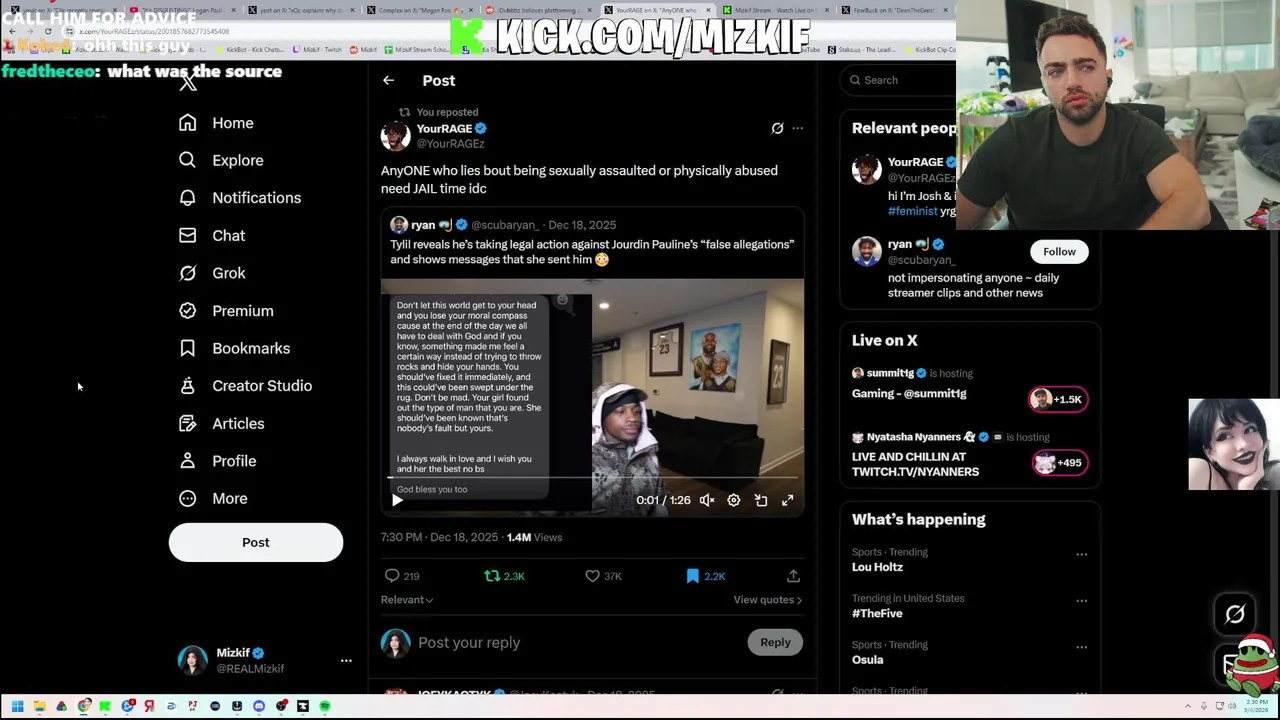Toggle the repost with 2.3K count
Viewport: 1280px width, 720px height.
pos(504,576)
